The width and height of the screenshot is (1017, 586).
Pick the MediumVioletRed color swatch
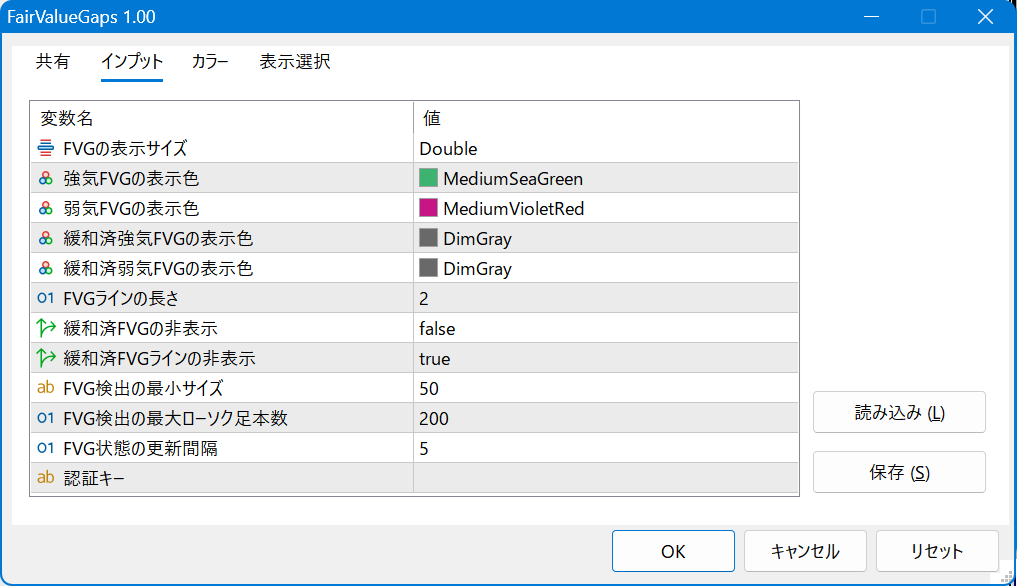click(428, 208)
